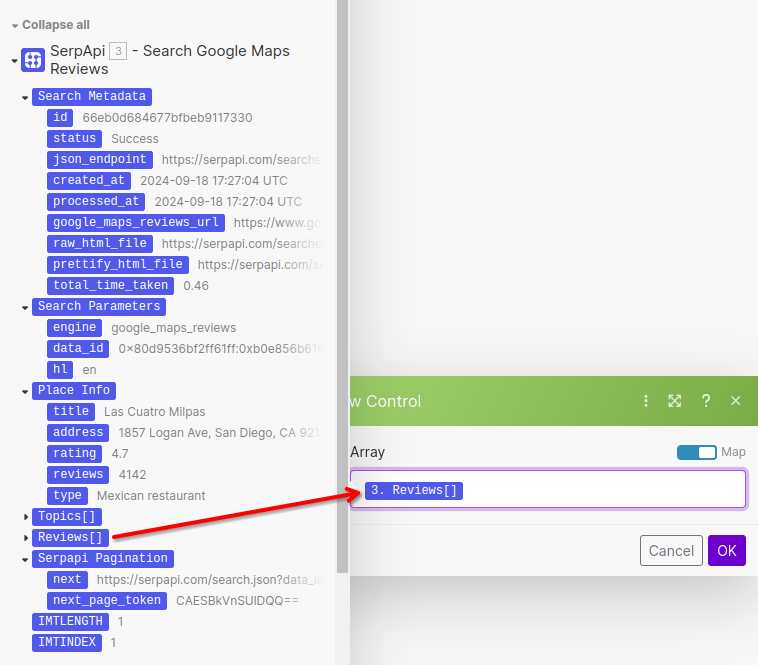The image size is (758, 665).
Task: Select the IMTINDEX variable tag
Action: (67, 643)
